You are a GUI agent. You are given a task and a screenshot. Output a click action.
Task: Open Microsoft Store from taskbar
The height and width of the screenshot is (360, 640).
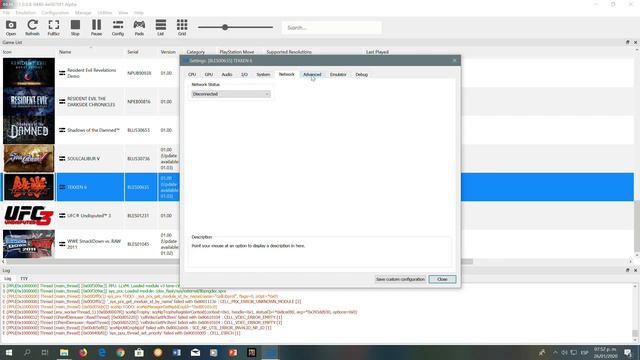pos(139,353)
